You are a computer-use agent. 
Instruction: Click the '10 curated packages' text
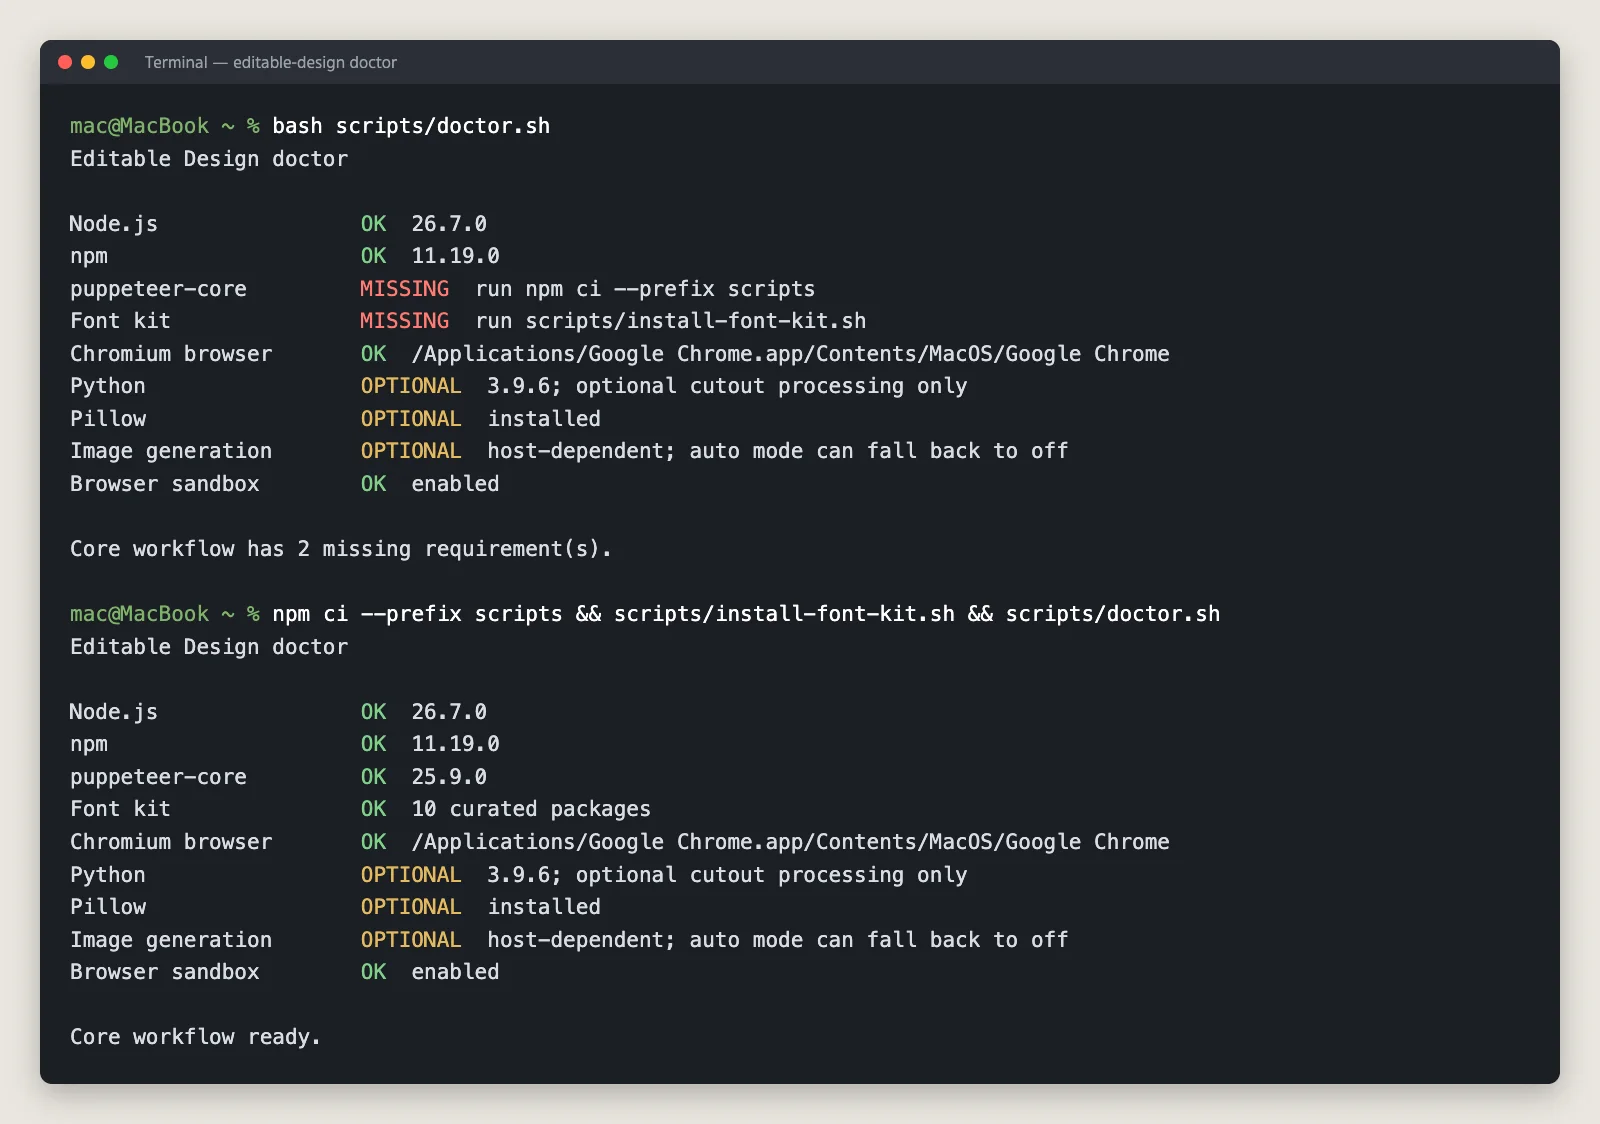531,809
